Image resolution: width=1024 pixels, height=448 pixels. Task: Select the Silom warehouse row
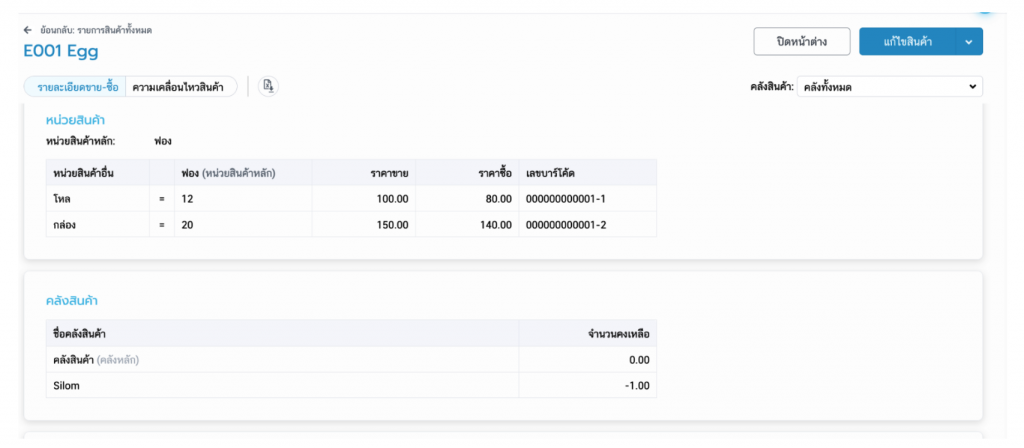[x=66, y=386]
